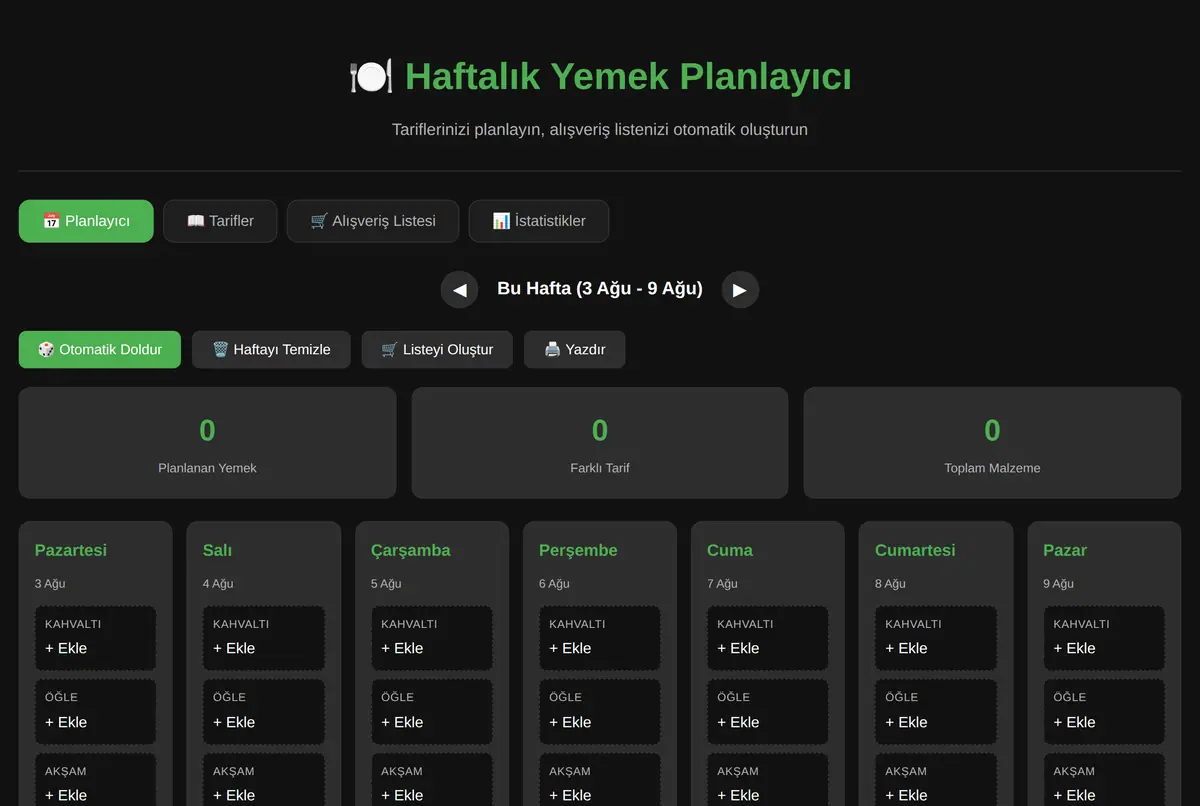Add Cumartesi Kahvaltı meal

(935, 638)
